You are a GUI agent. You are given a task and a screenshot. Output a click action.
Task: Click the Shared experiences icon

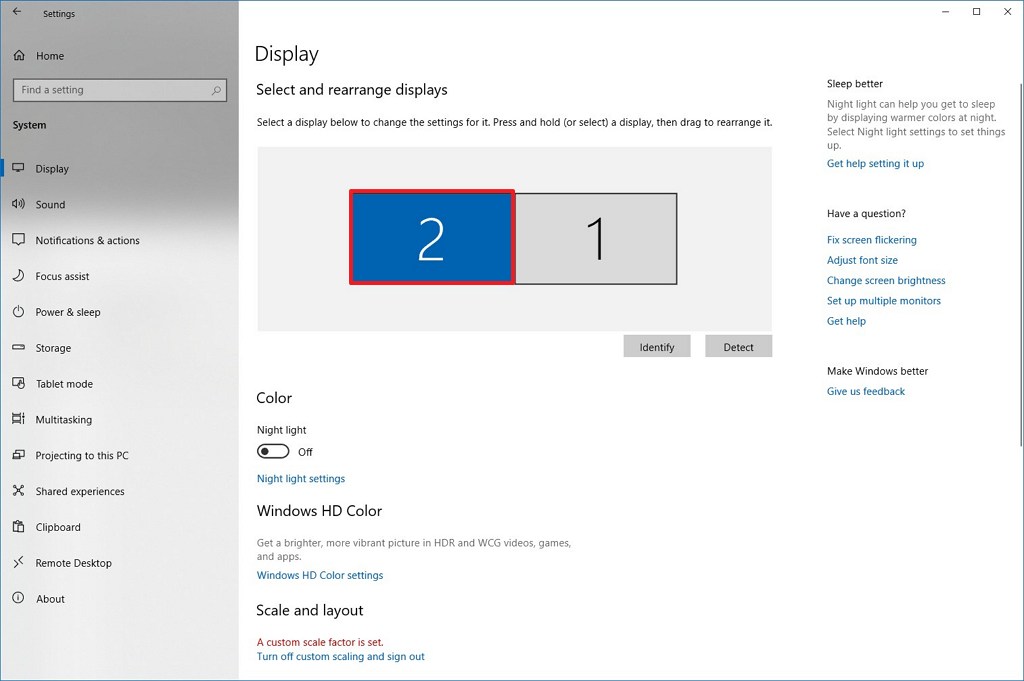point(18,490)
